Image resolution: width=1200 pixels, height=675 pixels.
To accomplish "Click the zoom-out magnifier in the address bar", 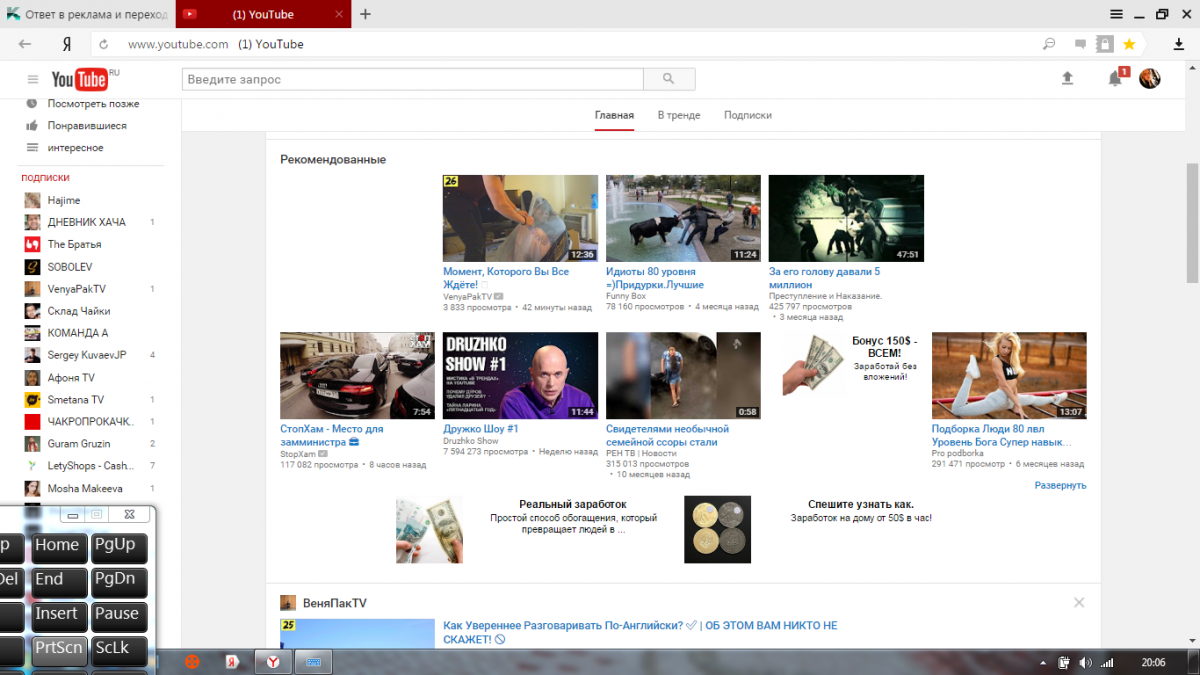I will (x=1049, y=44).
